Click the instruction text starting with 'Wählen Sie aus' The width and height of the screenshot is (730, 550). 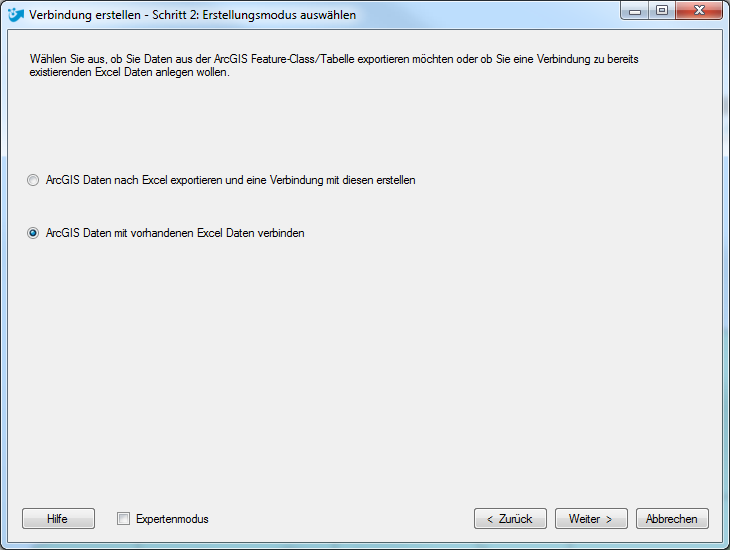(x=334, y=66)
